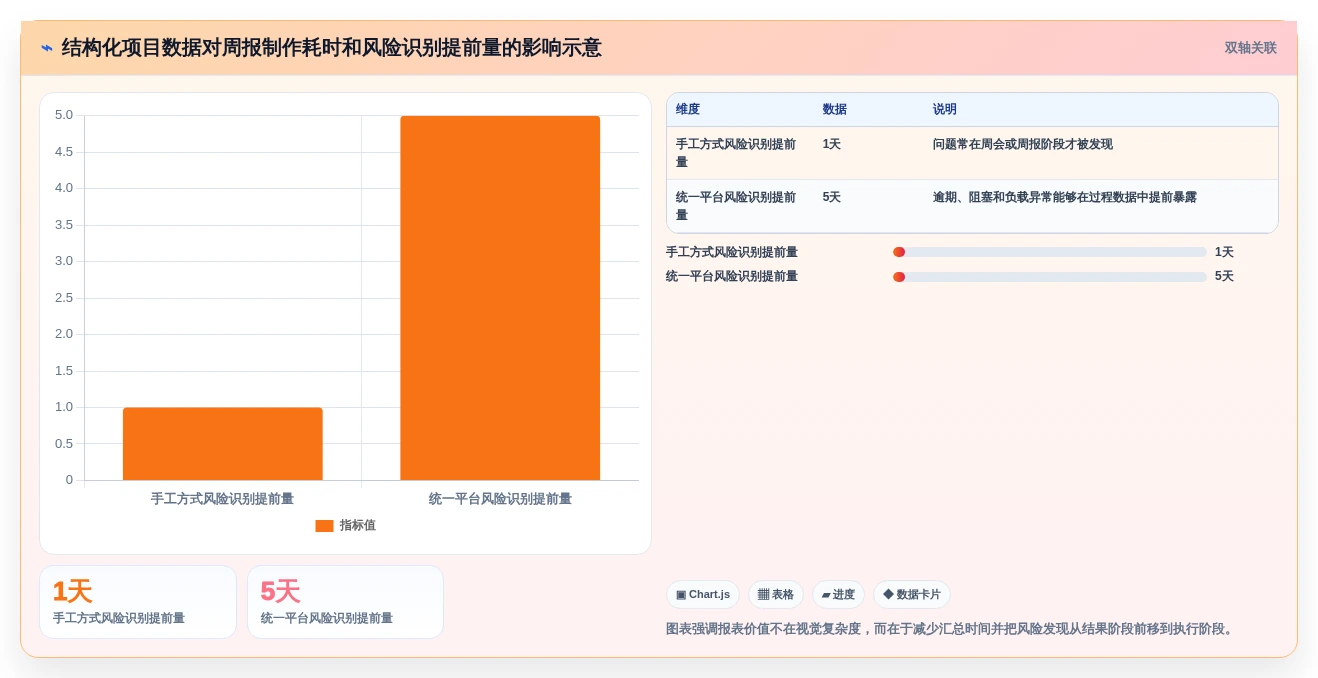This screenshot has width=1318, height=678.
Task: Click the 数据卡片 tag chip
Action: pos(912,595)
